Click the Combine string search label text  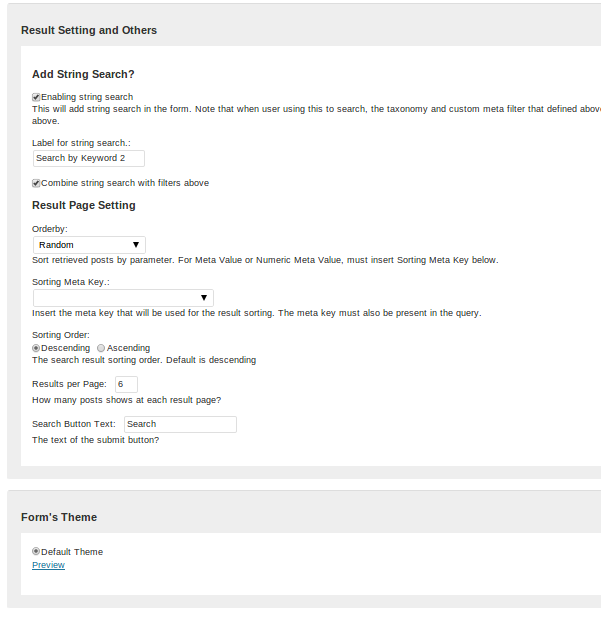pyautogui.click(x=125, y=183)
